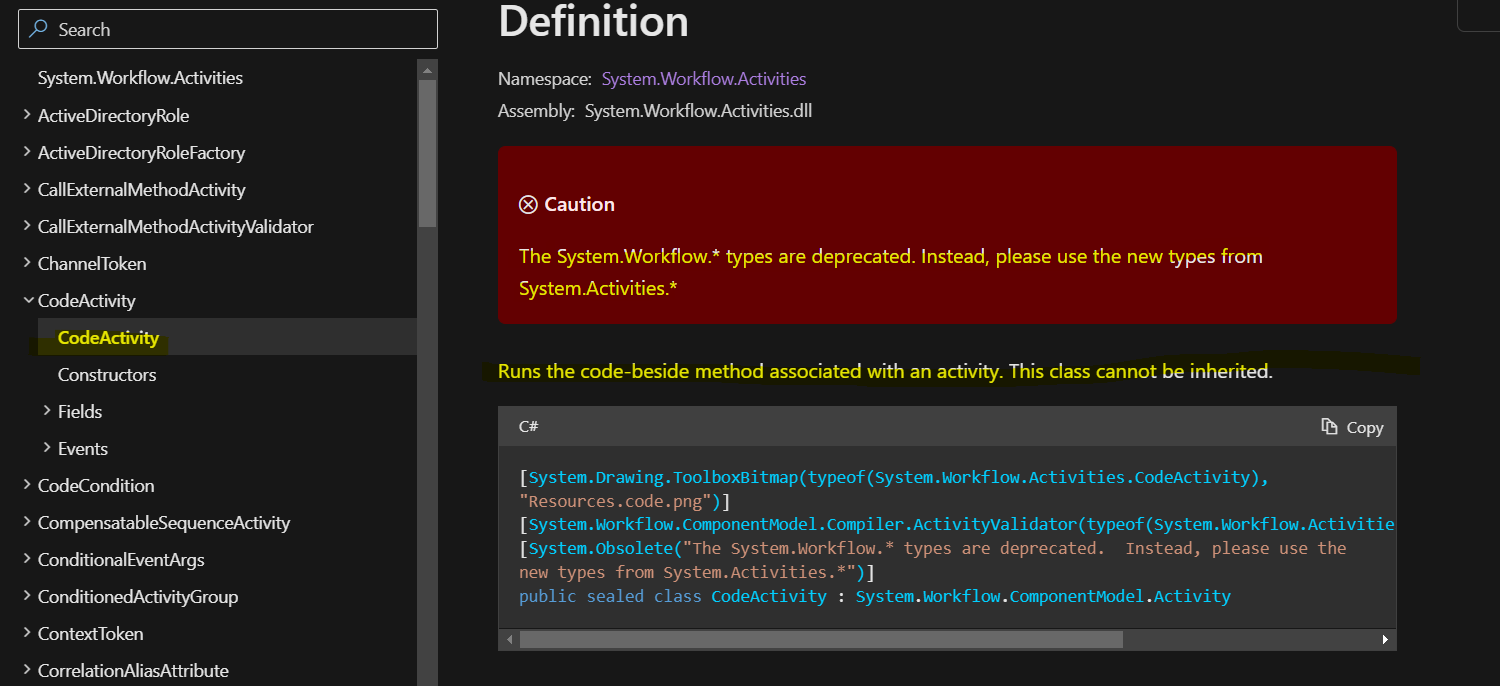1500x686 pixels.
Task: Click the search magnifier icon
Action: (x=38, y=30)
